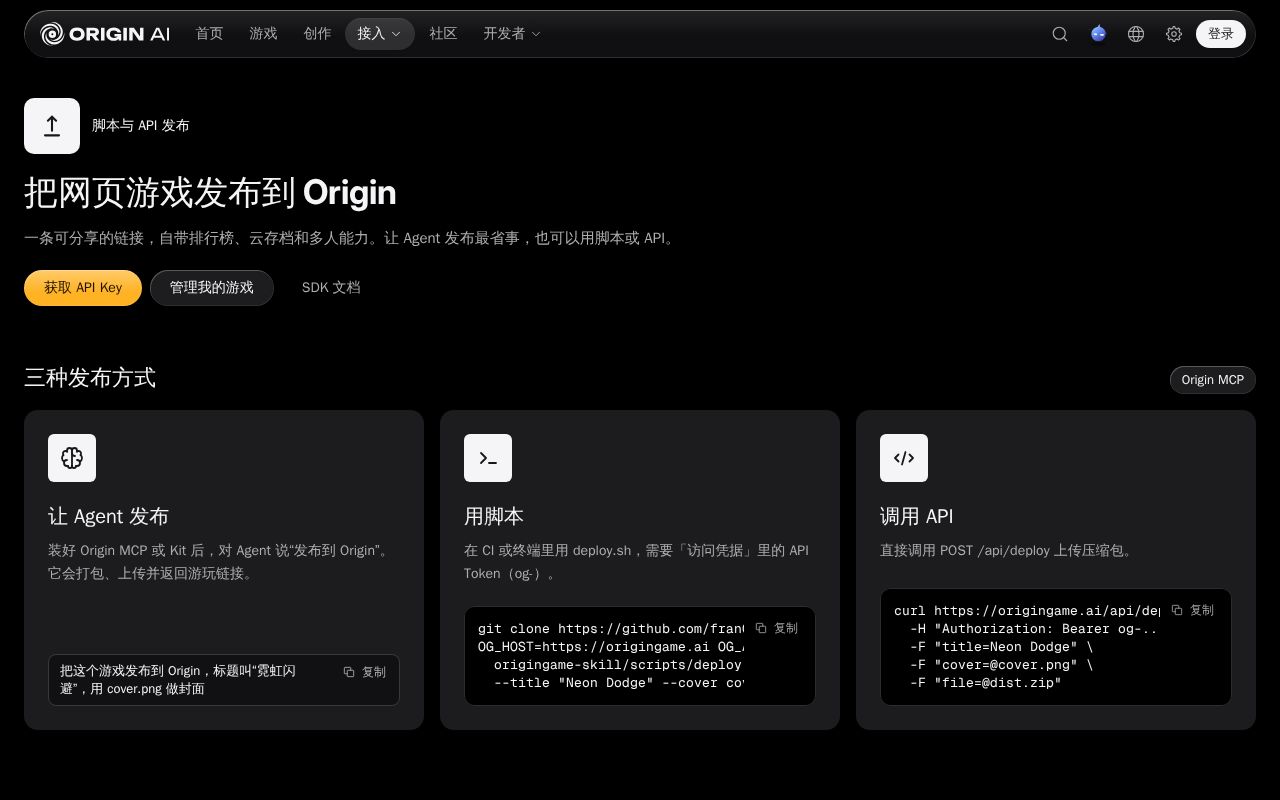Open the 社区 nav item
This screenshot has height=800, width=1280.
click(443, 34)
